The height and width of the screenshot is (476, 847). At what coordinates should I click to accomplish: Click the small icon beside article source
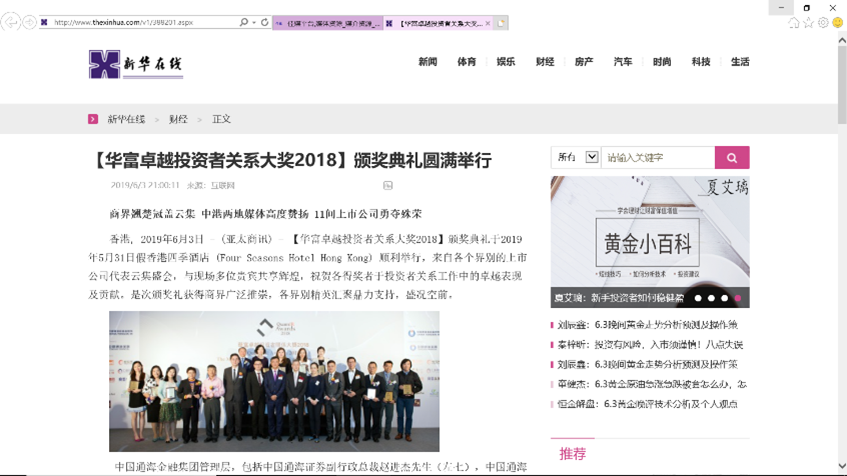click(x=388, y=185)
